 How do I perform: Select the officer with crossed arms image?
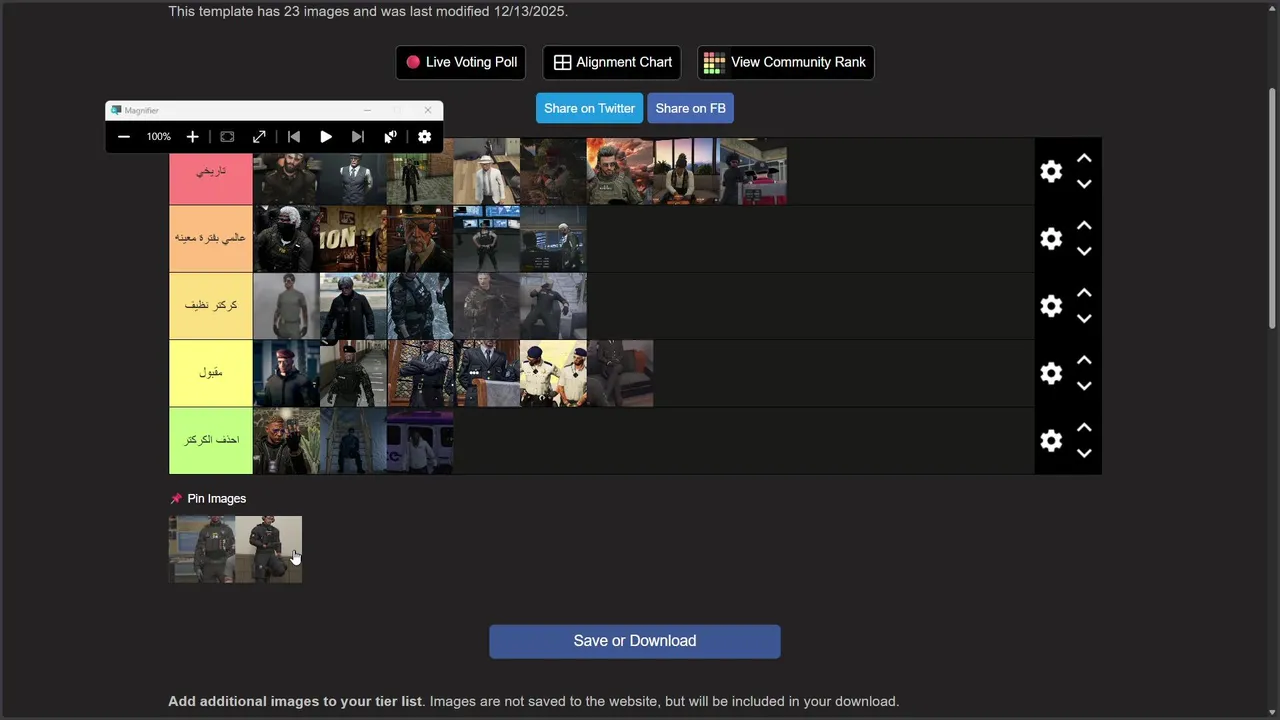(420, 373)
